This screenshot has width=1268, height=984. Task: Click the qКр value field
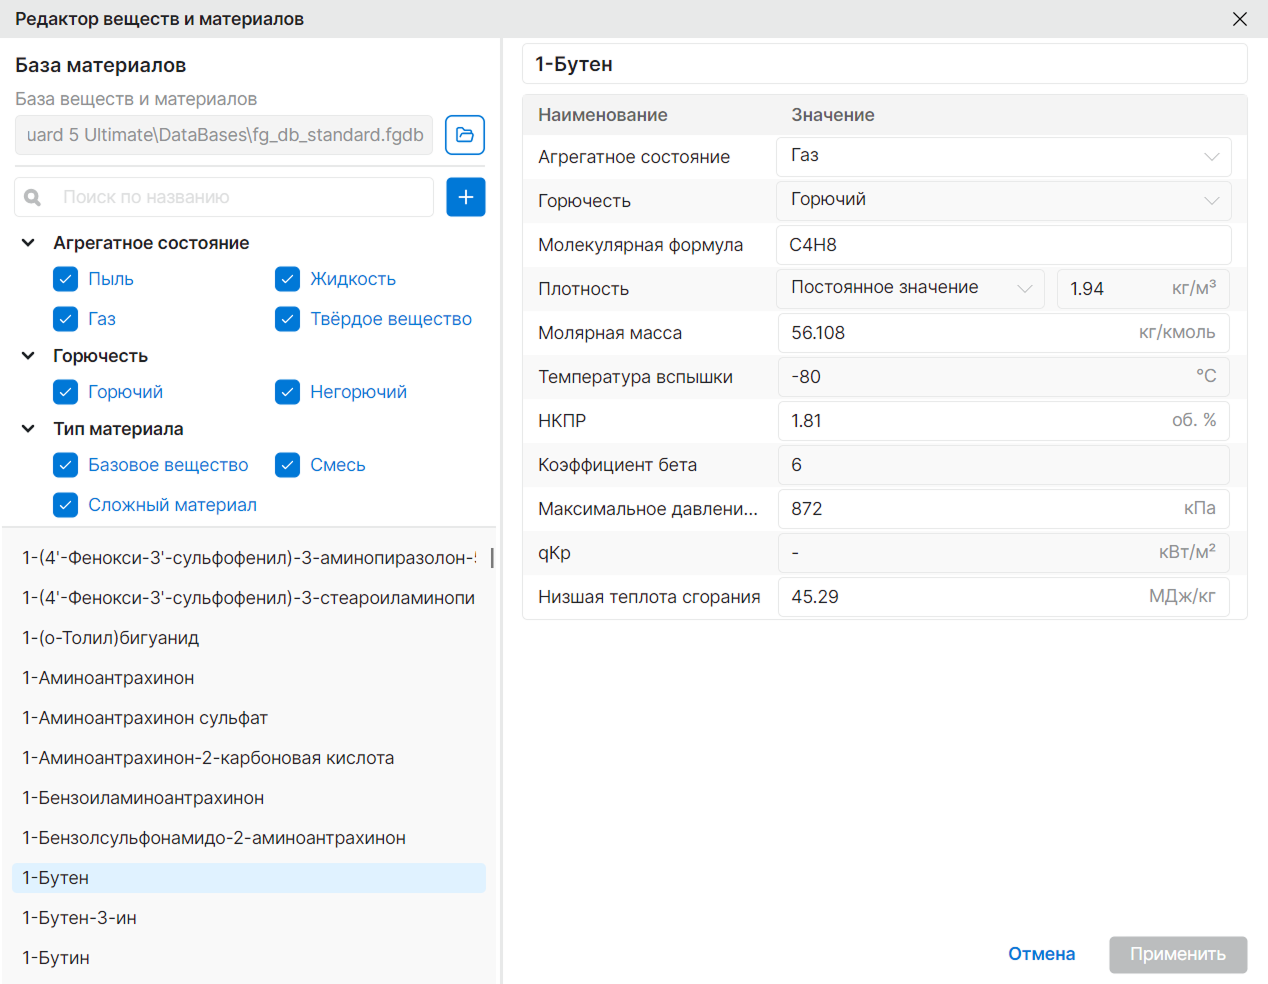[1004, 553]
